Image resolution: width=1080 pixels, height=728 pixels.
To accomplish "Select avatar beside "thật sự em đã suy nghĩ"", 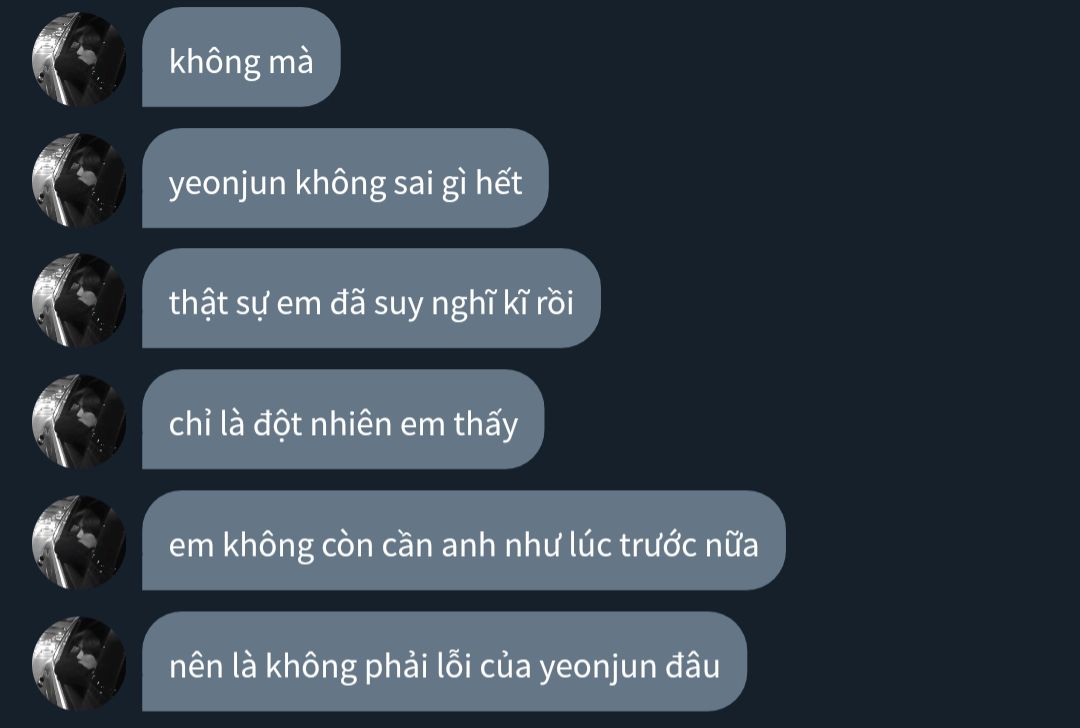I will 79,300.
